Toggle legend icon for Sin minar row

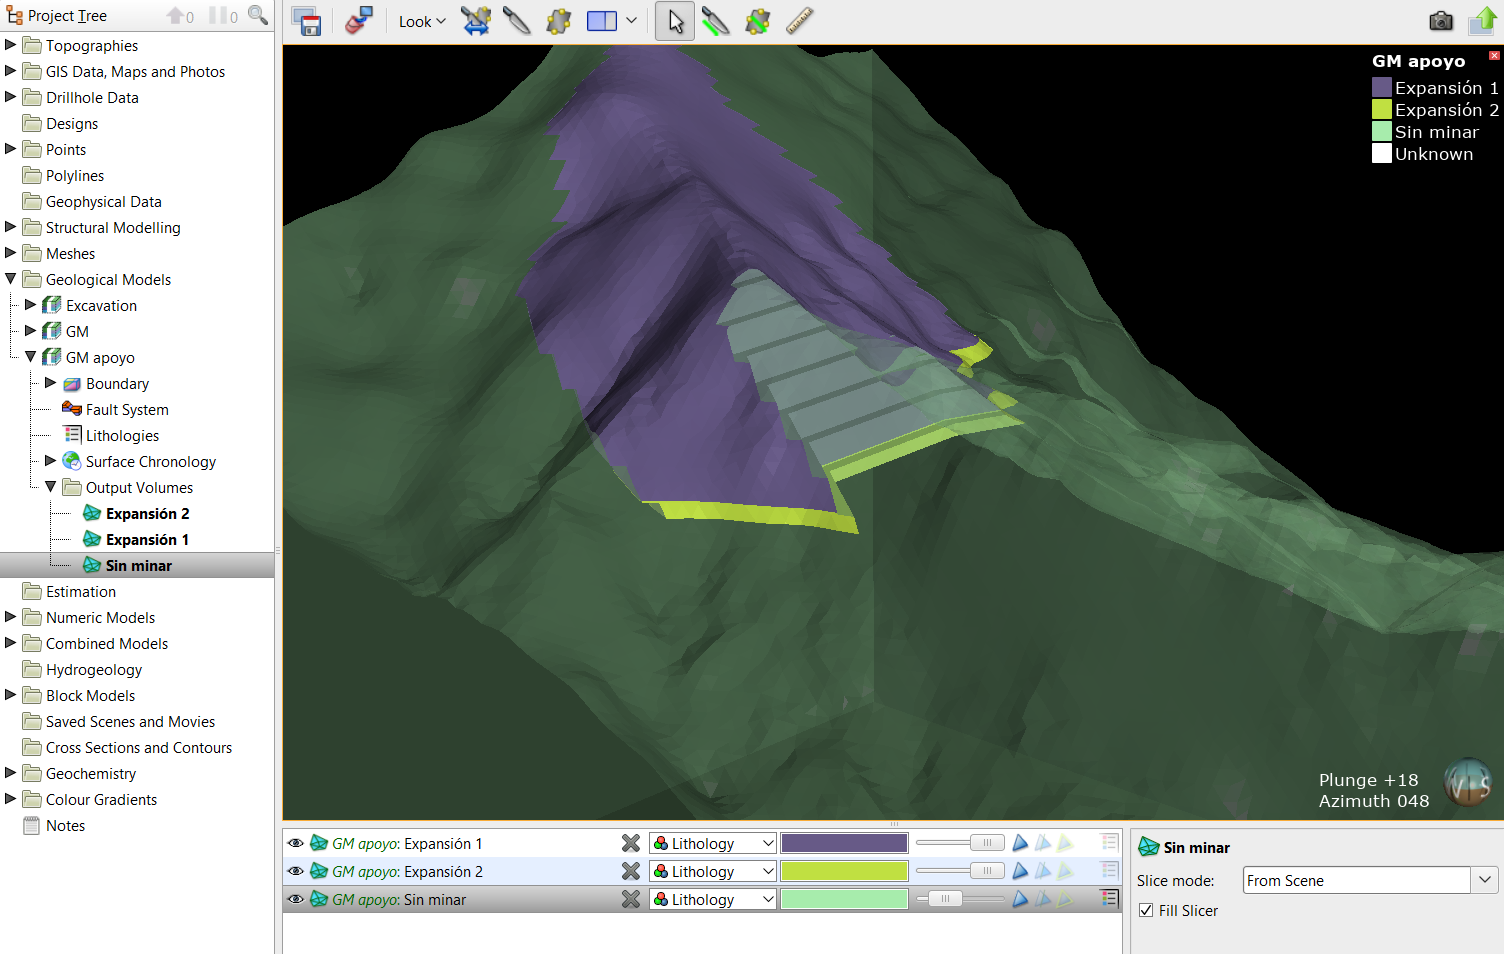coord(1109,898)
